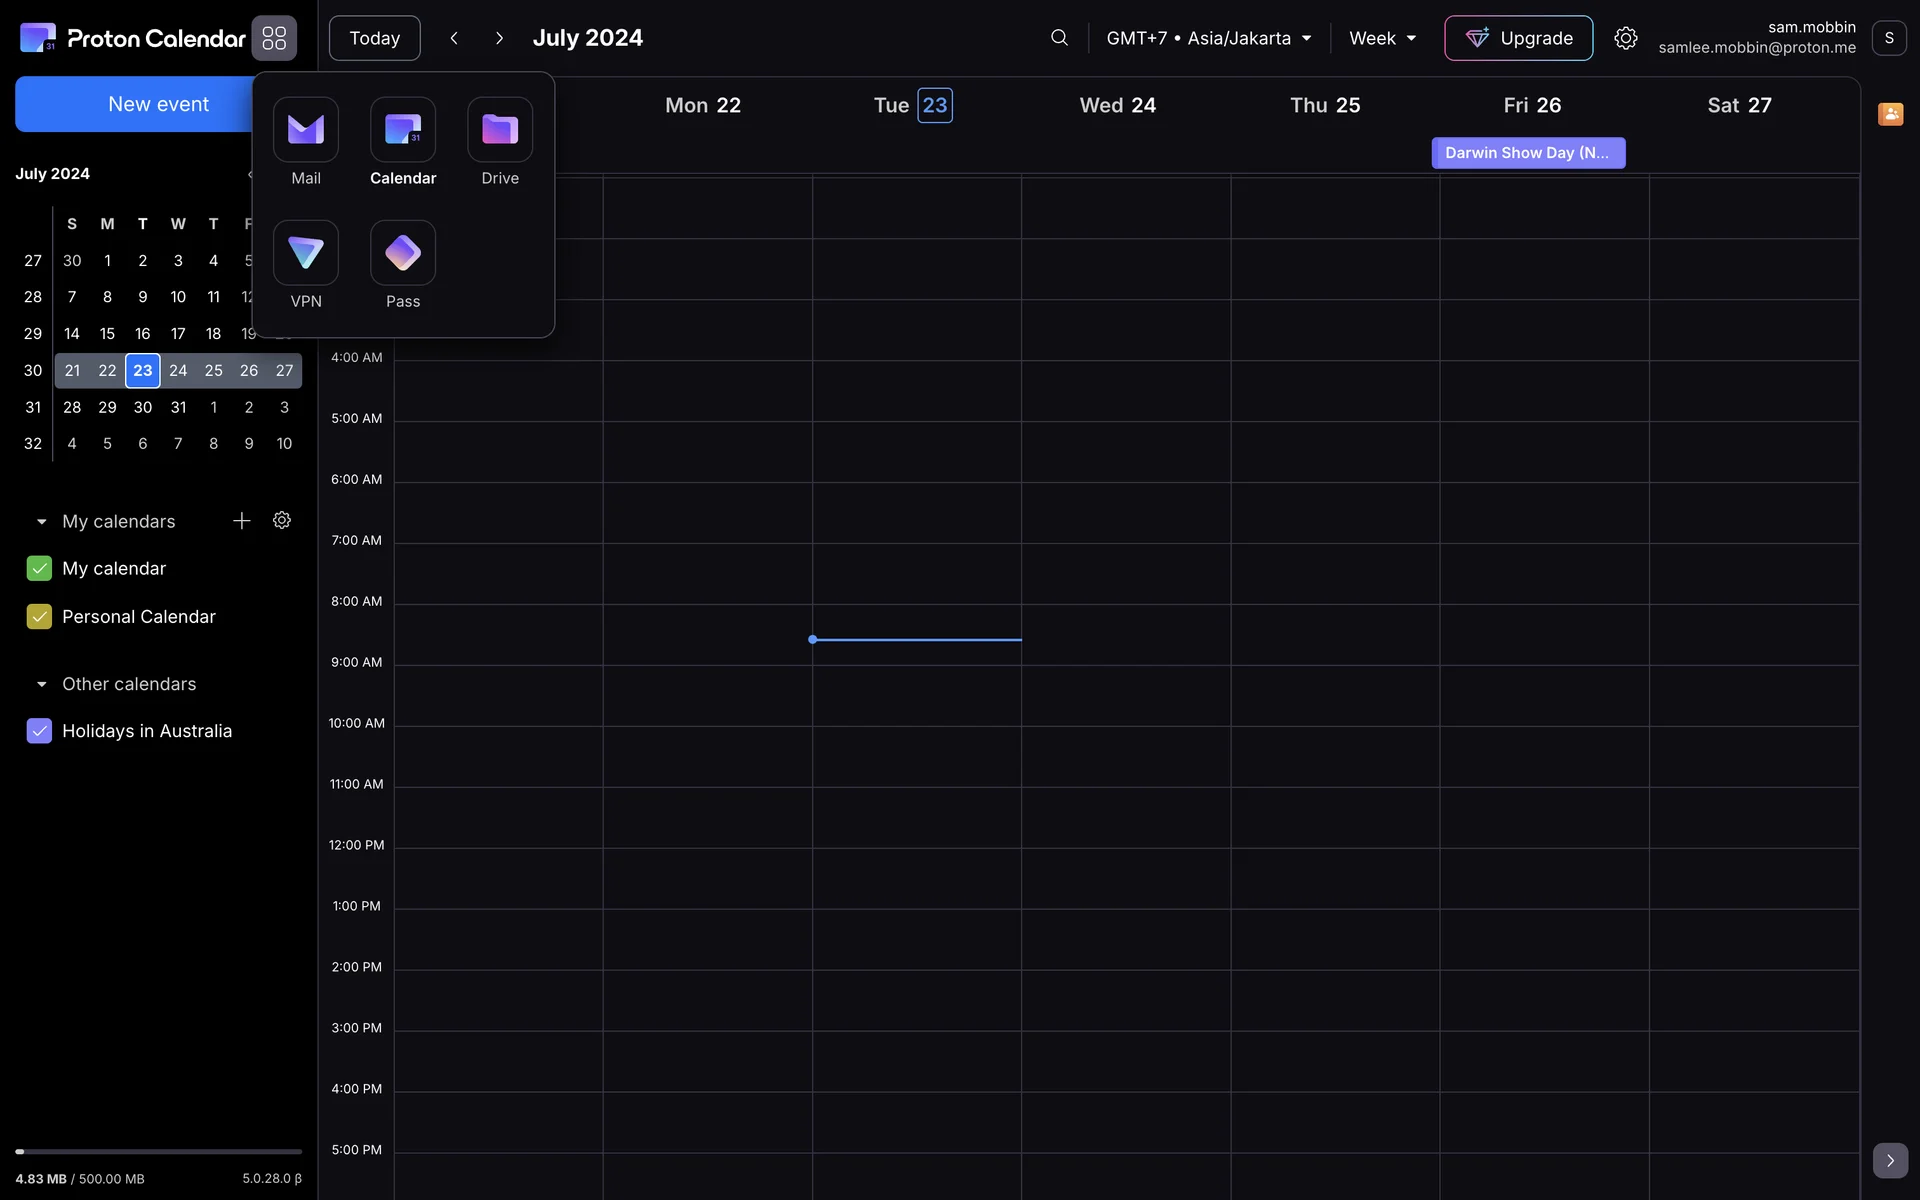The image size is (1920, 1200).
Task: Open Proton Drive from app switcher
Action: click(499, 130)
